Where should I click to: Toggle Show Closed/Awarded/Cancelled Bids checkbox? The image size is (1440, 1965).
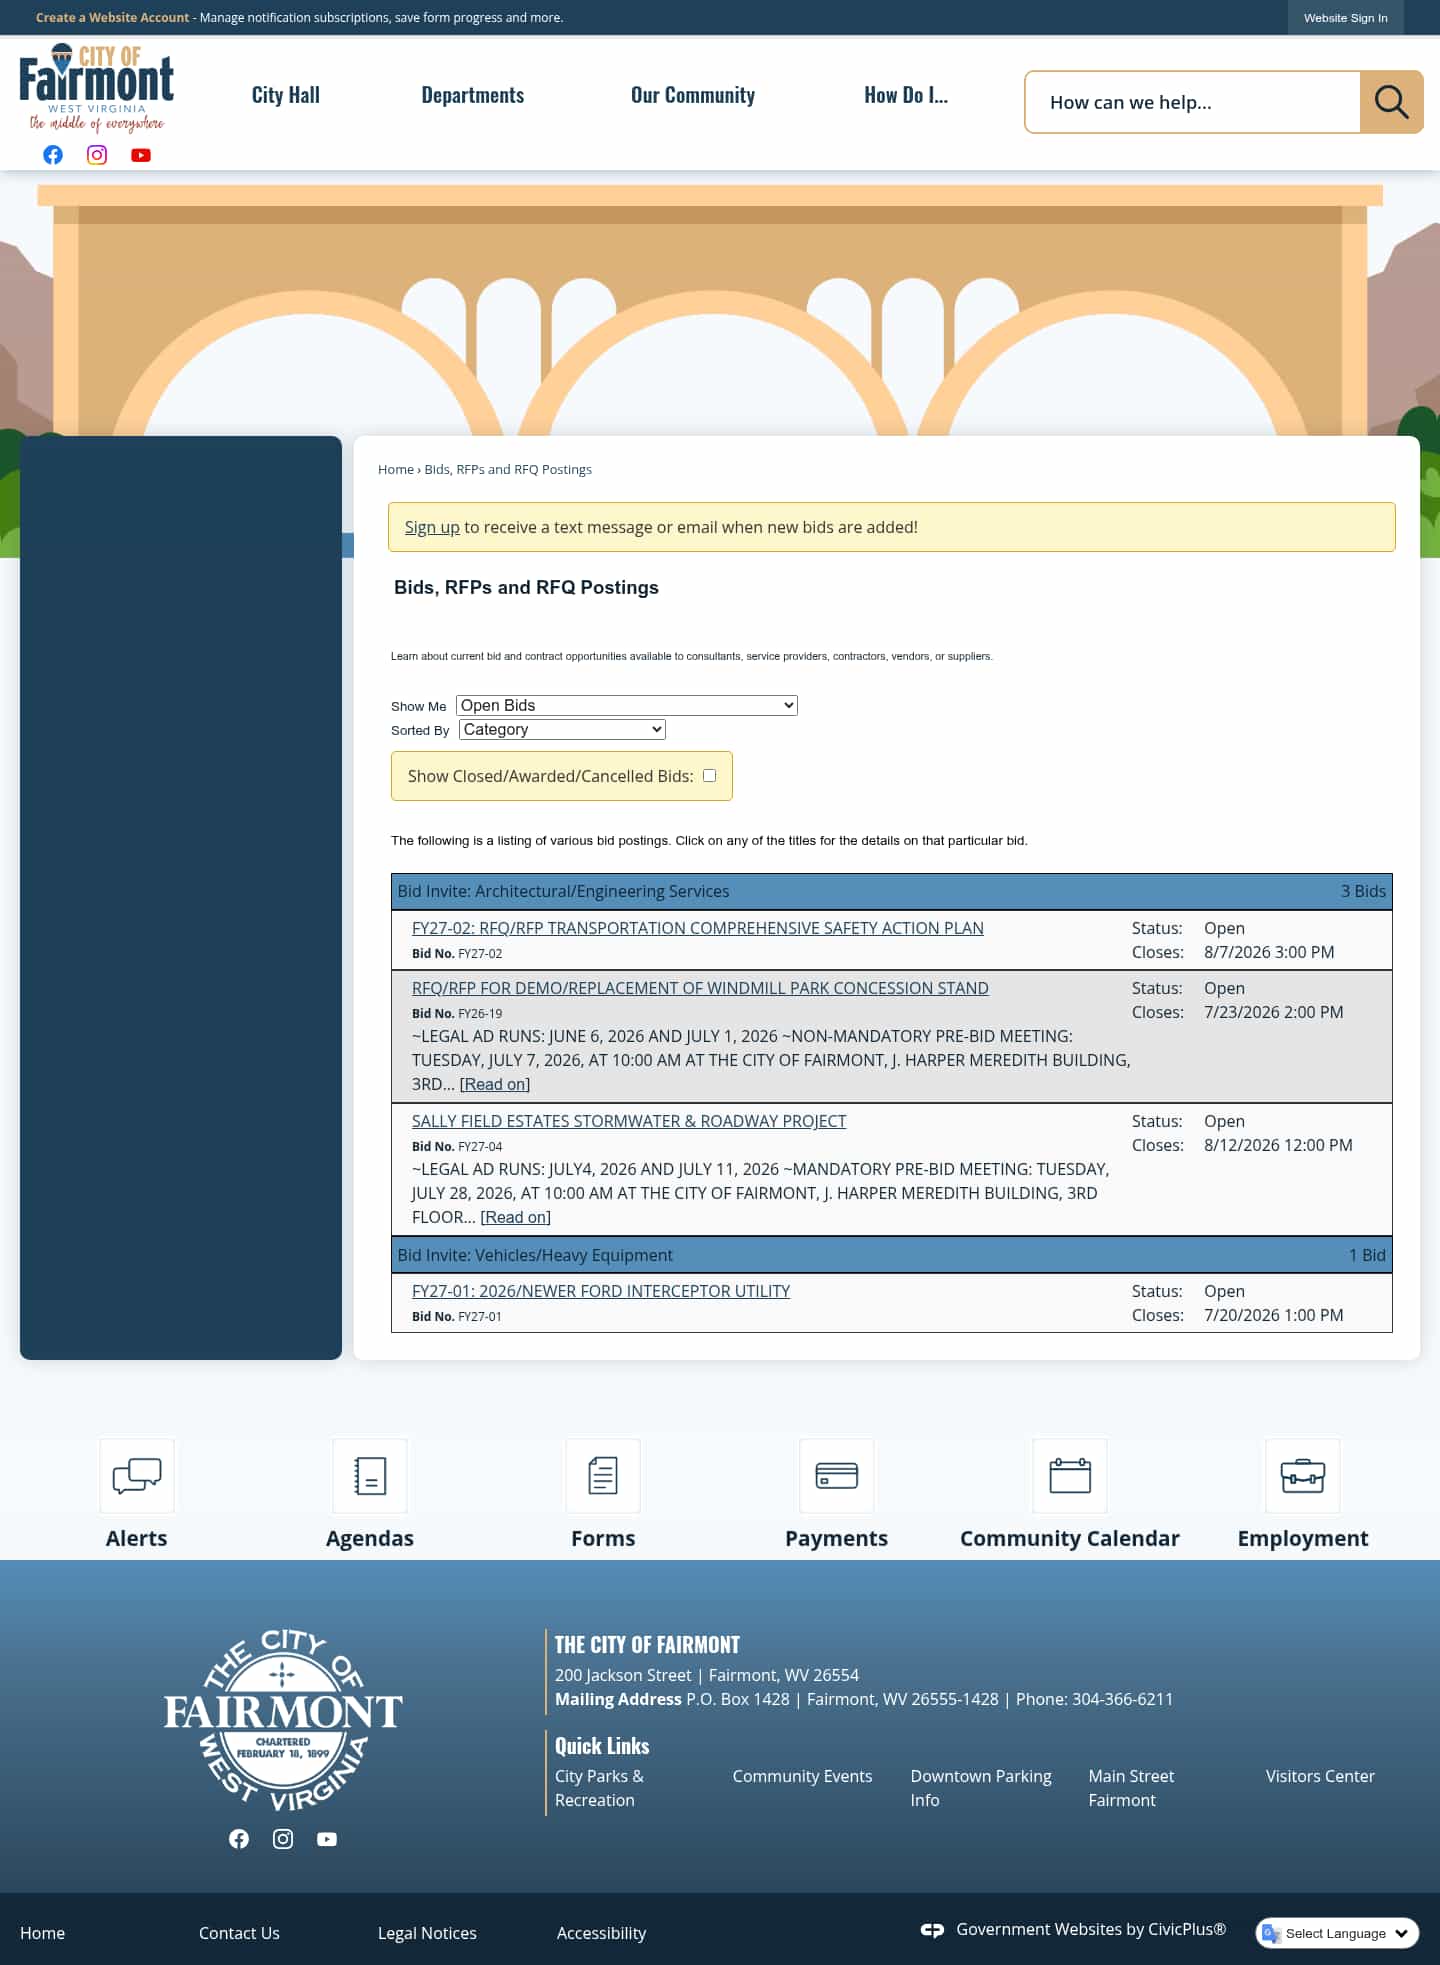click(x=709, y=775)
